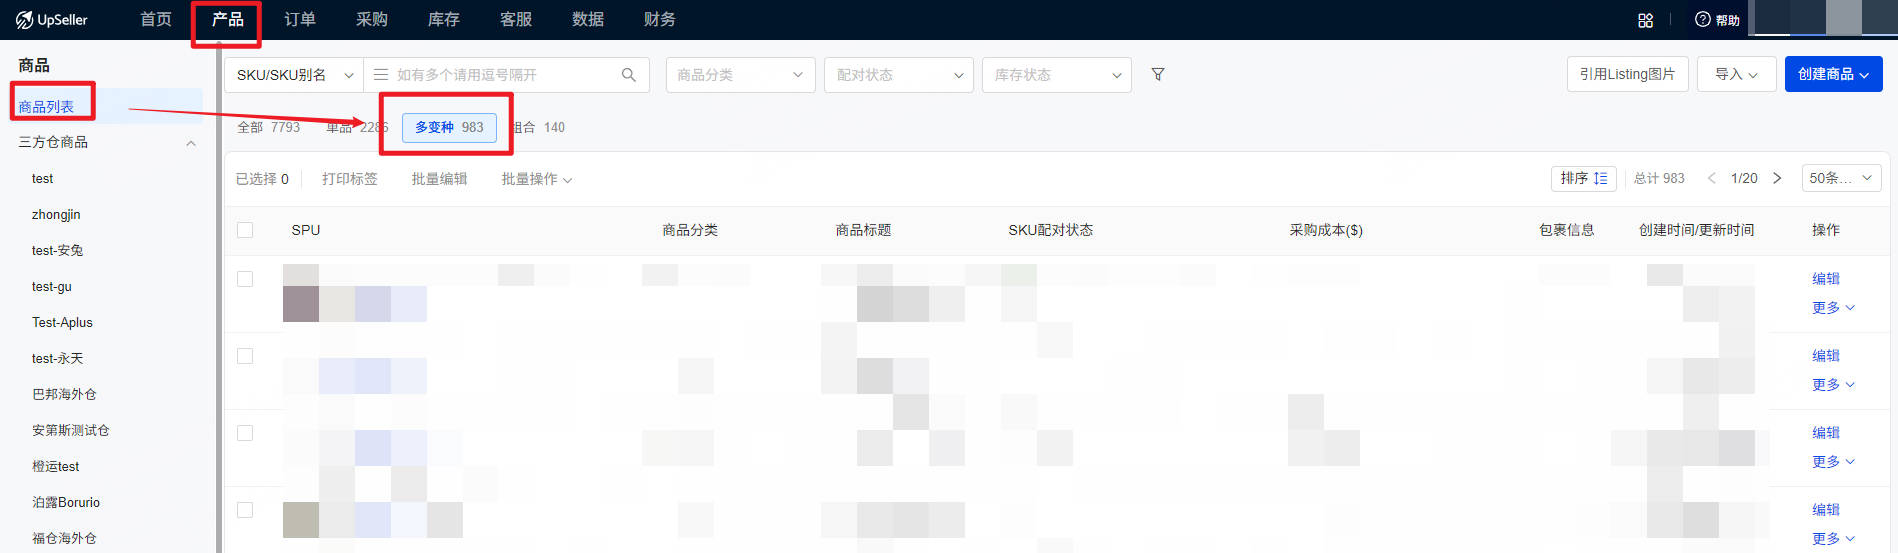Select 福仓海外仓 in sidebar
The width and height of the screenshot is (1898, 553).
click(x=64, y=539)
